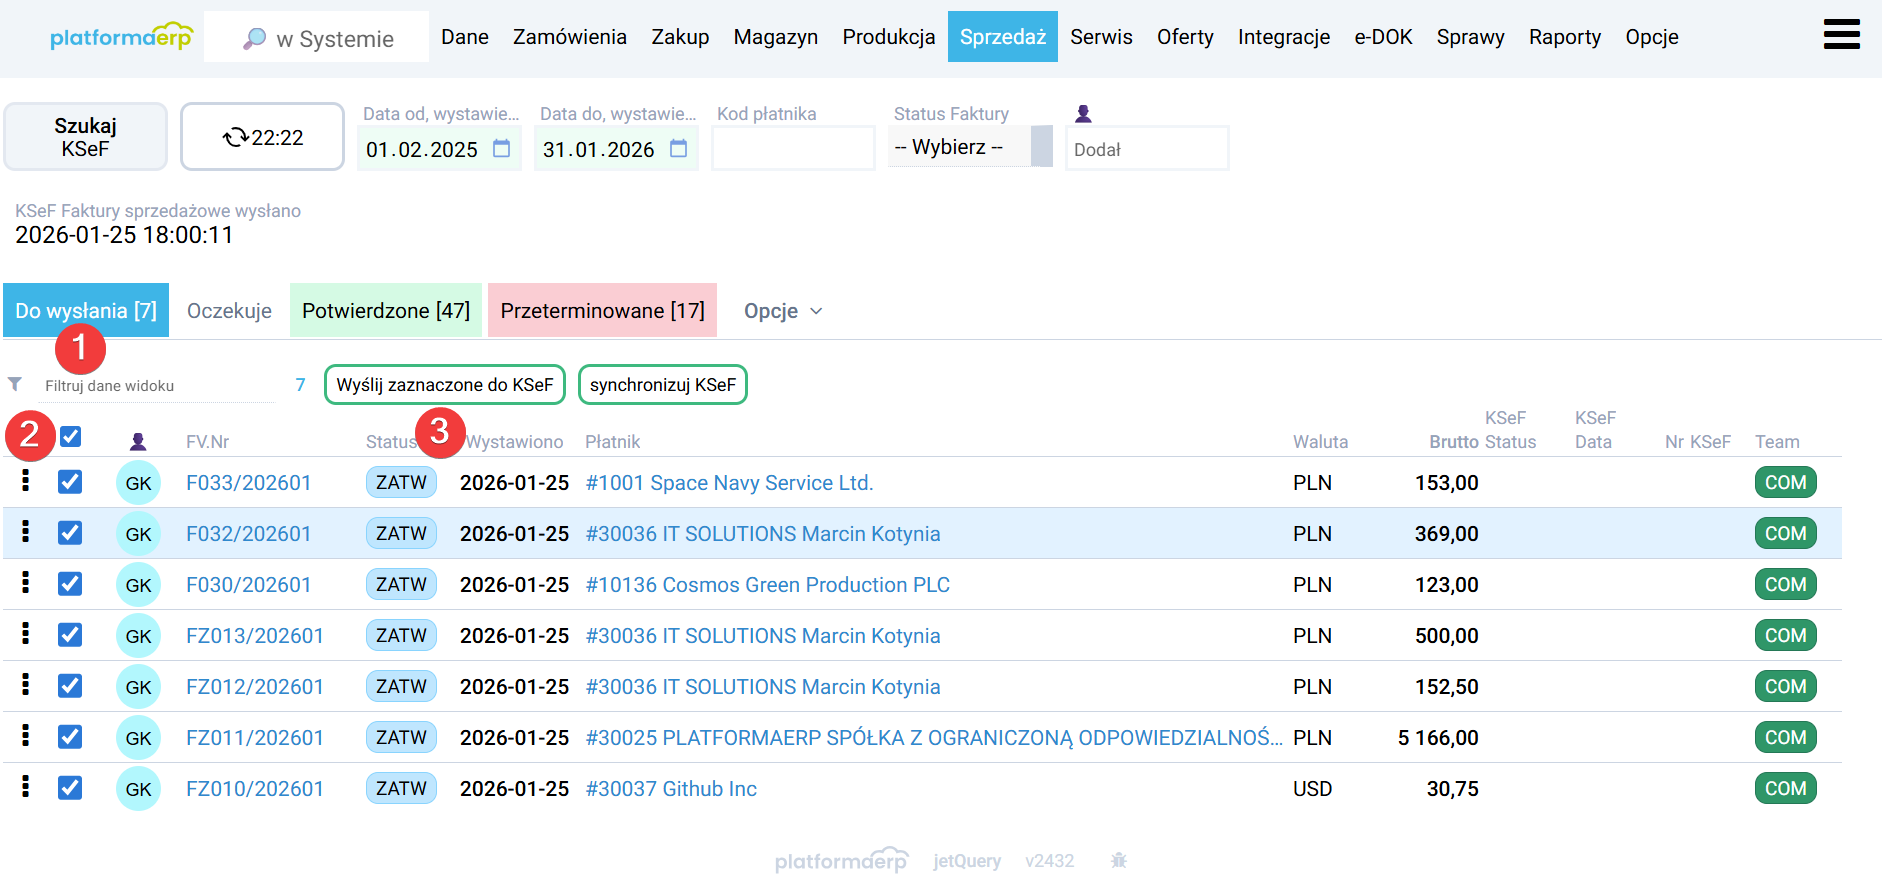The image size is (1882, 884).
Task: Open invoice link F033/202601
Action: click(249, 483)
